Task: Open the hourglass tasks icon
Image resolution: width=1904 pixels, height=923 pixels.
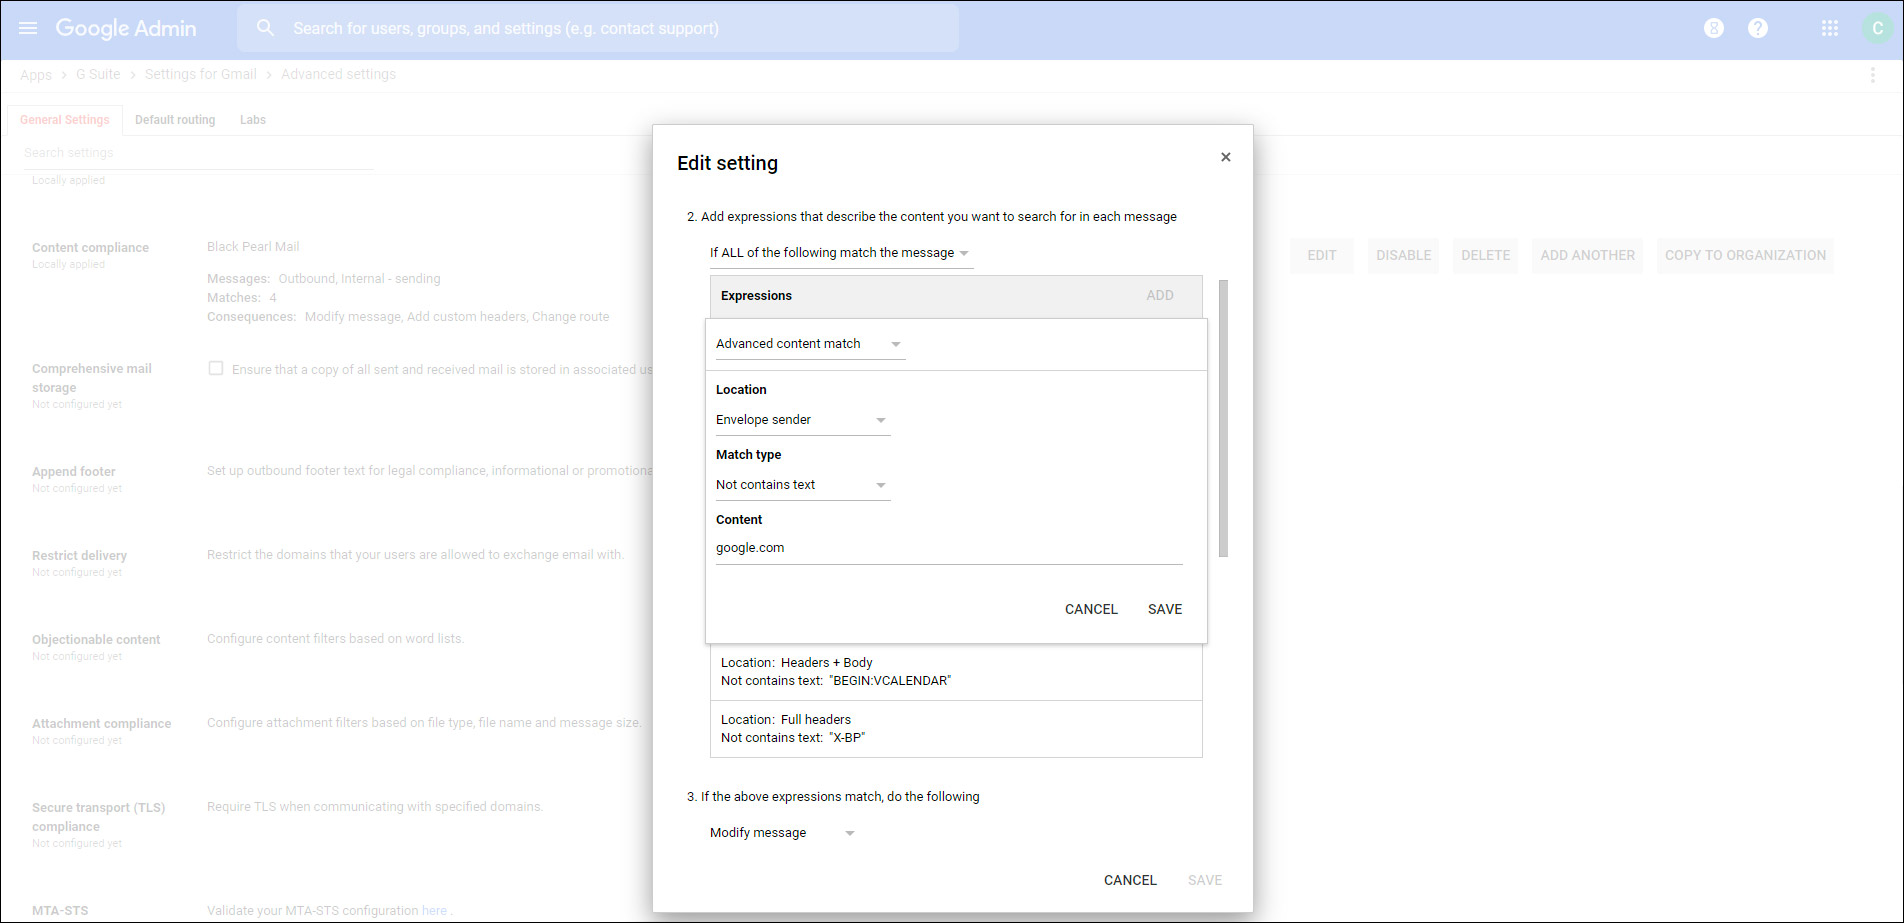Action: pyautogui.click(x=1714, y=28)
